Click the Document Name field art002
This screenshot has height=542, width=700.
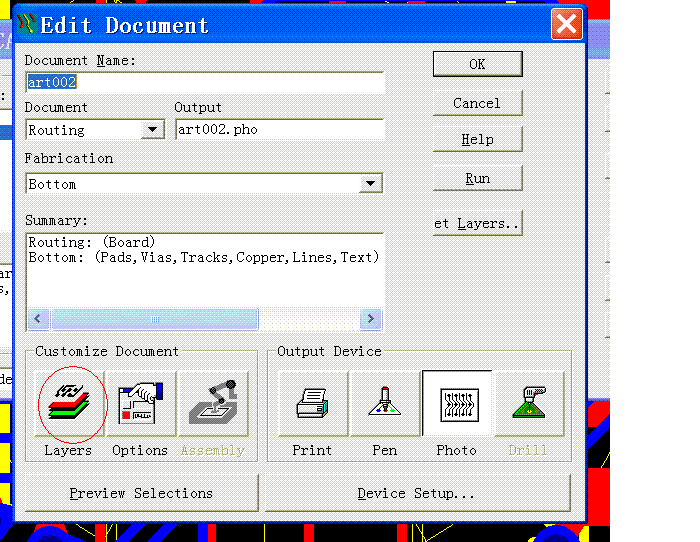(x=205, y=82)
